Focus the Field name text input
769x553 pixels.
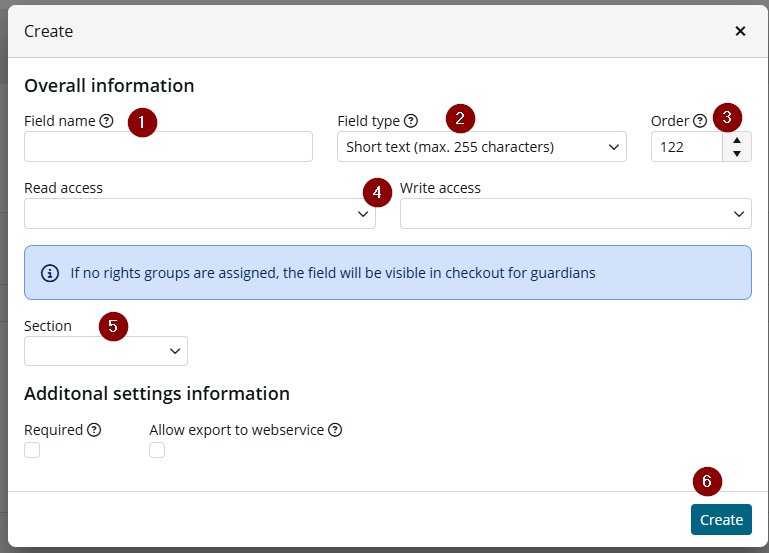(x=168, y=147)
